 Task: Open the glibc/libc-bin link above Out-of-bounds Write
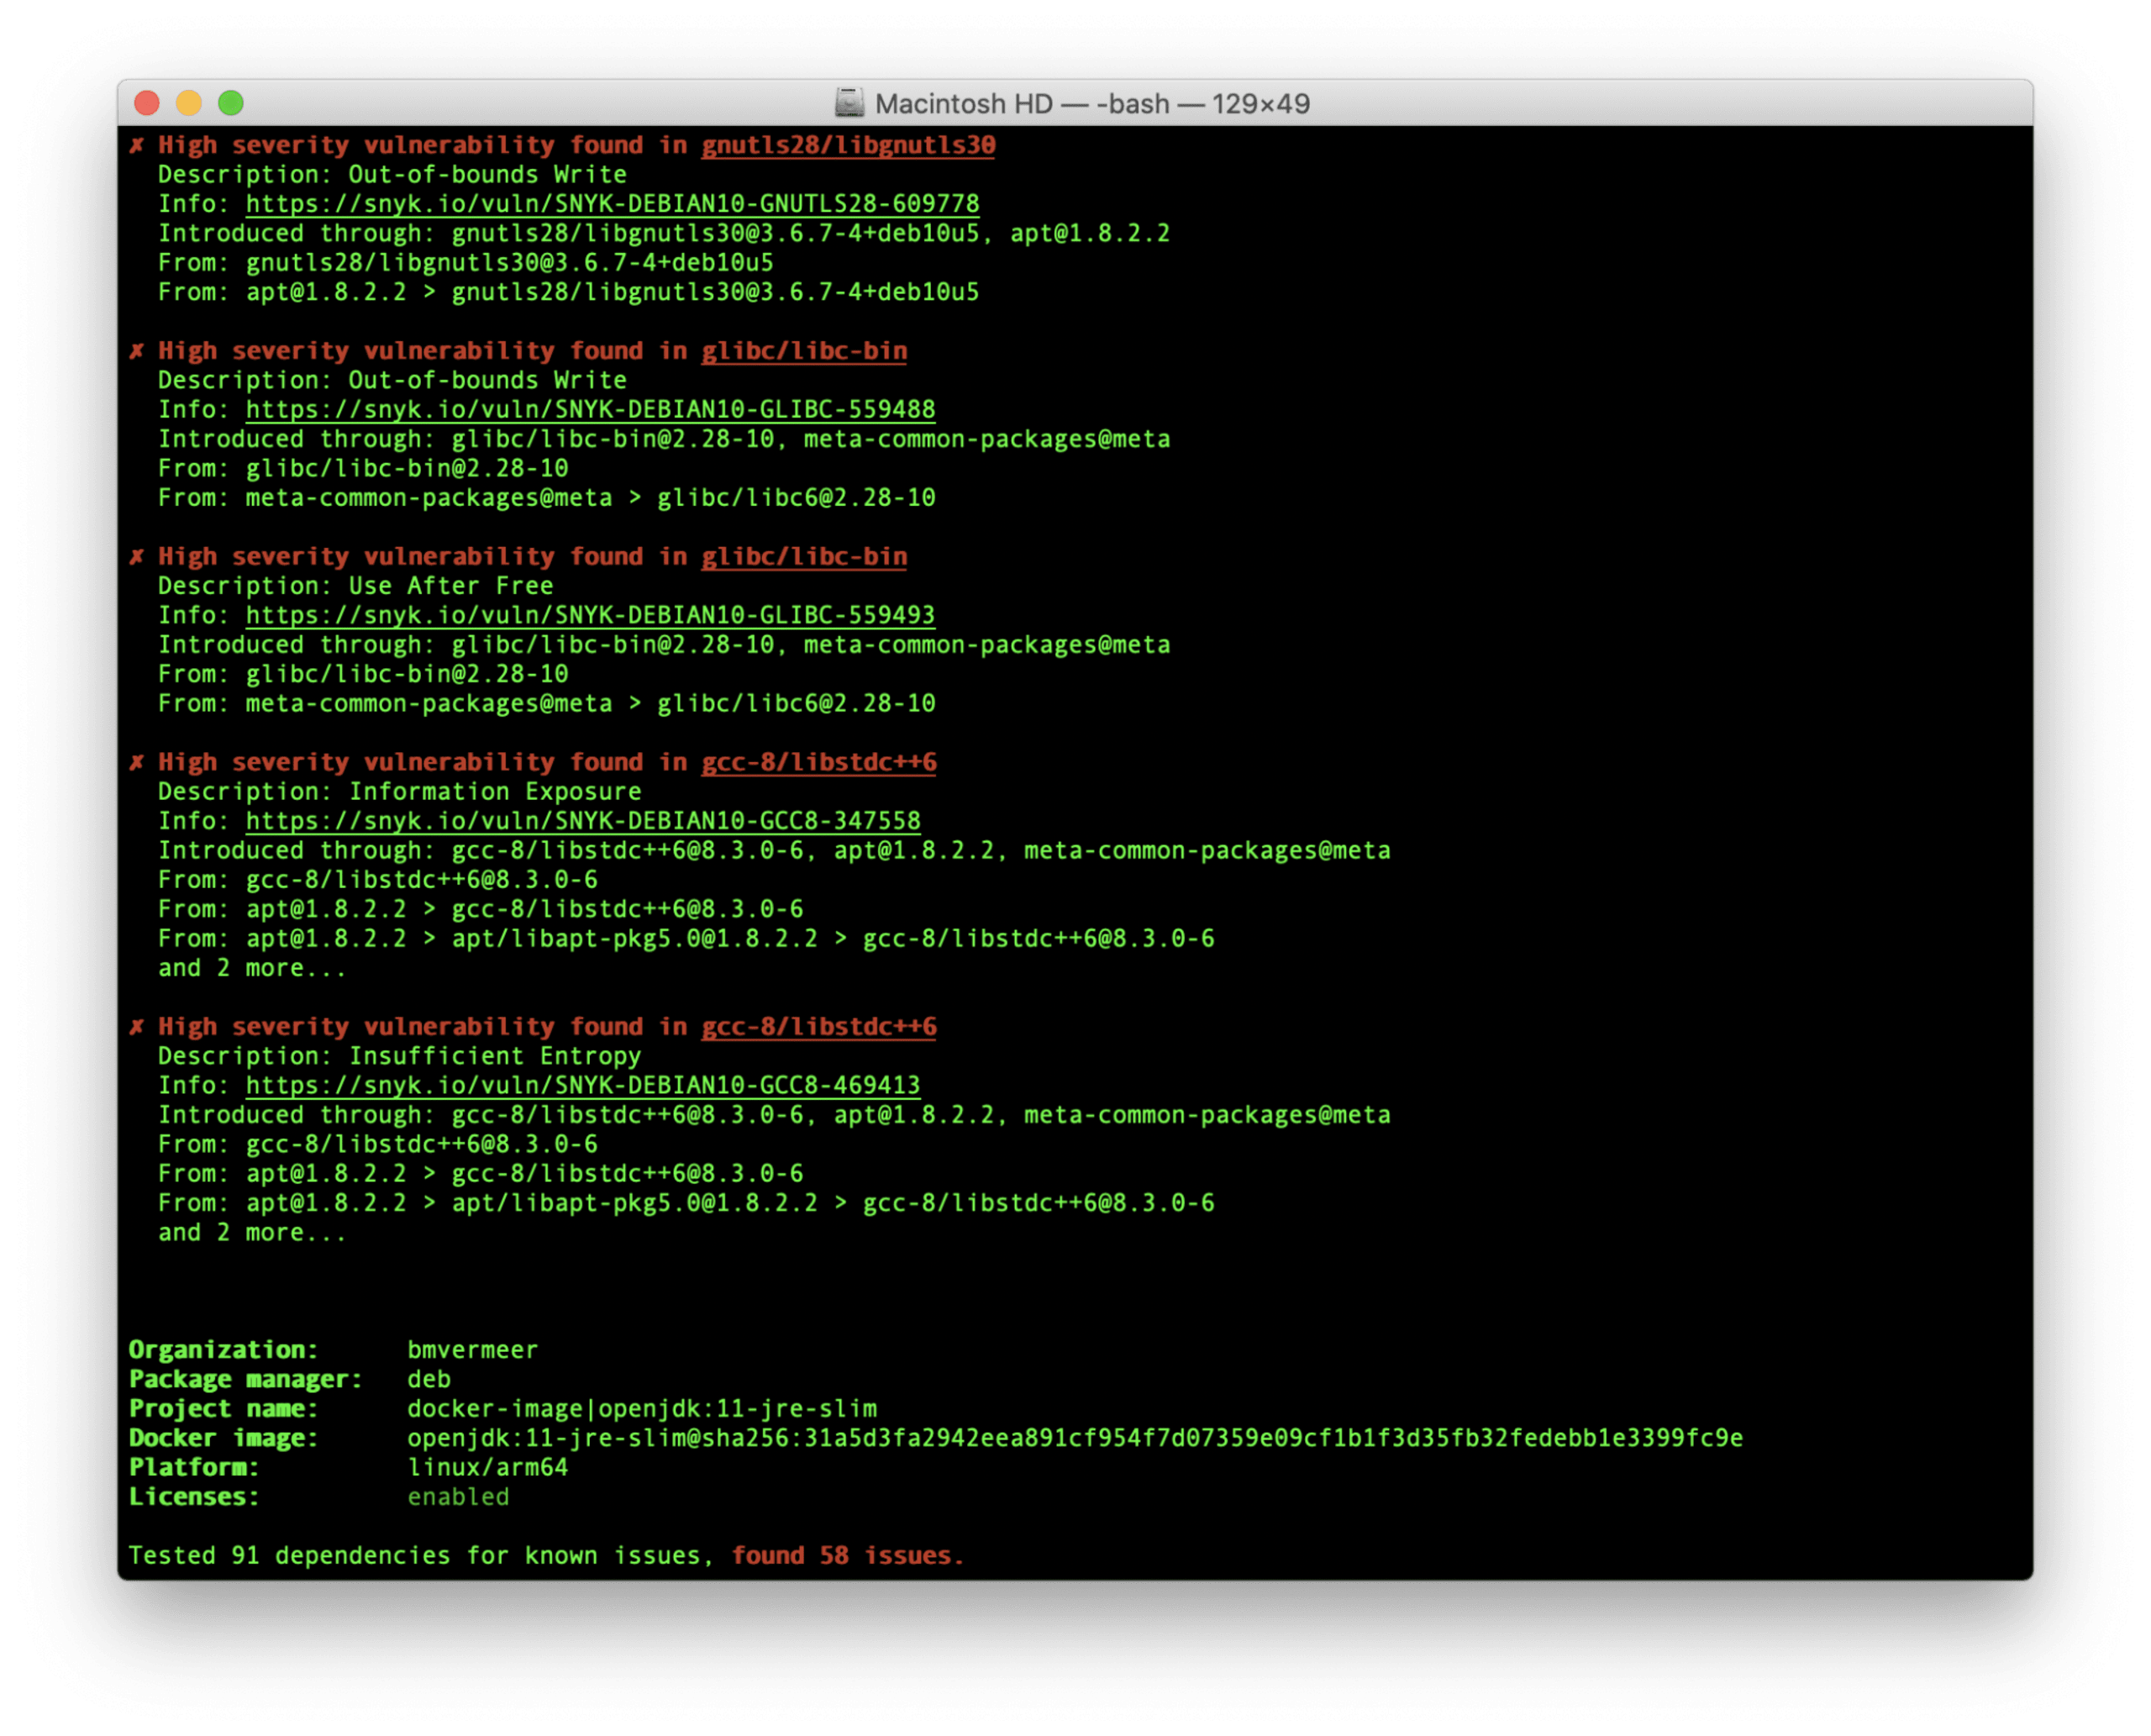tap(804, 351)
